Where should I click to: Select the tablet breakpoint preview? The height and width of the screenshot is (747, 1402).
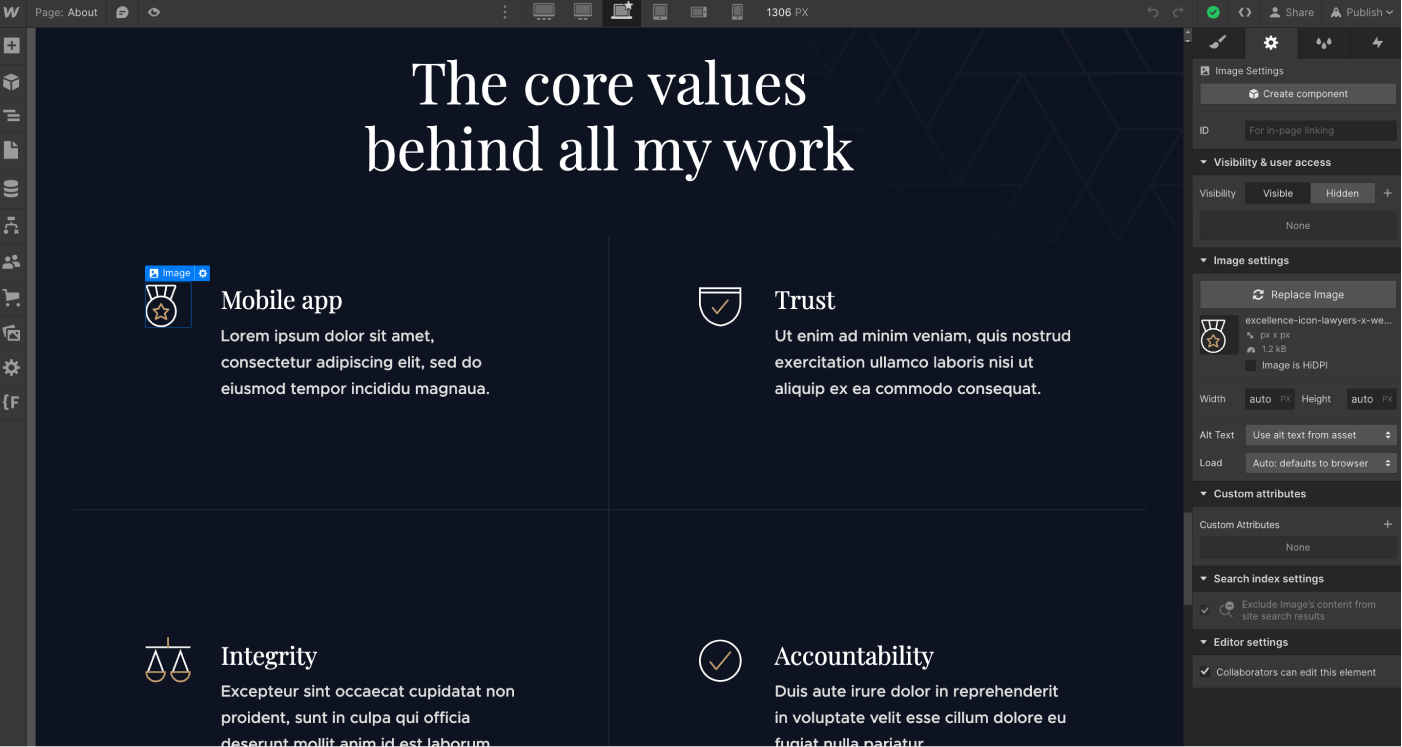coord(659,12)
